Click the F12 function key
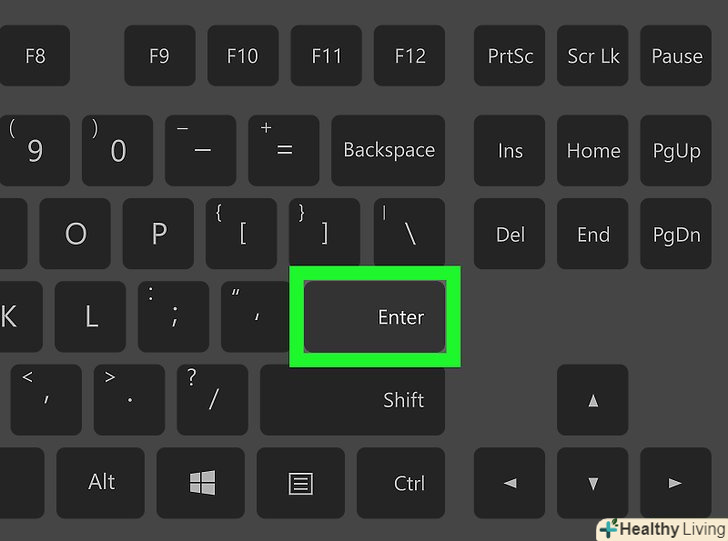Image resolution: width=728 pixels, height=541 pixels. pyautogui.click(x=410, y=56)
